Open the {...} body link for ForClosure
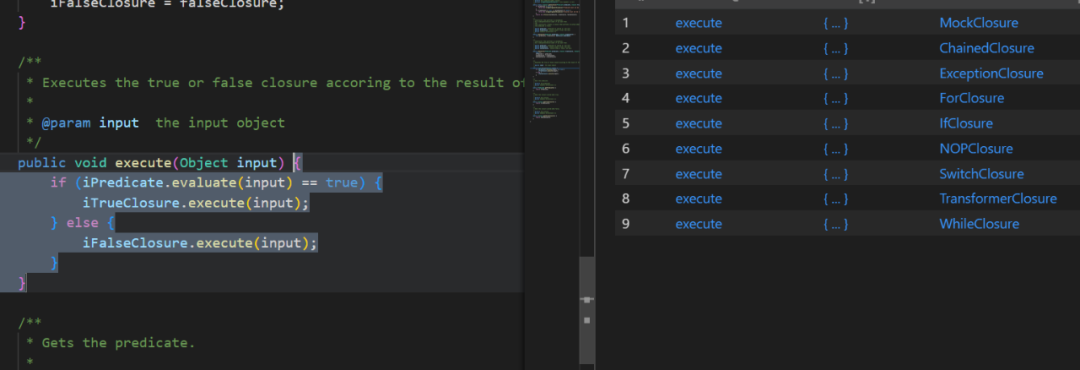The width and height of the screenshot is (1080, 370). coord(835,98)
